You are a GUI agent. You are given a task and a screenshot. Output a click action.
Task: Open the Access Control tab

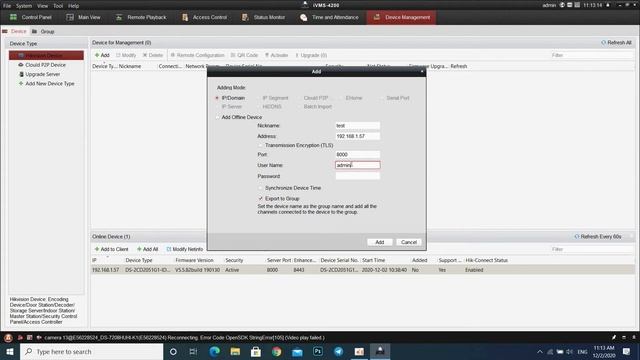[x=204, y=17]
